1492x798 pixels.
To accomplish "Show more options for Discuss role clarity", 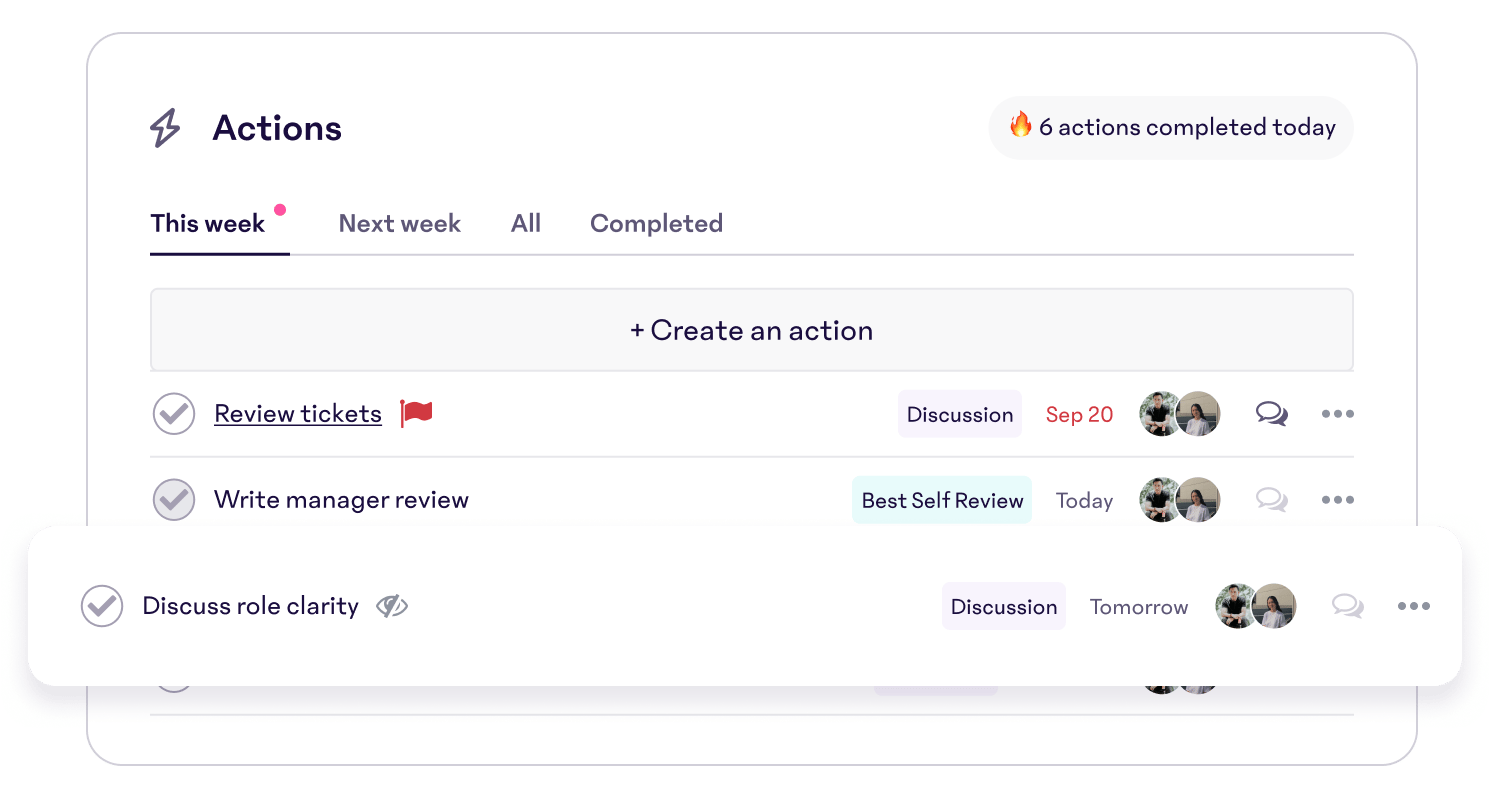I will [x=1413, y=606].
